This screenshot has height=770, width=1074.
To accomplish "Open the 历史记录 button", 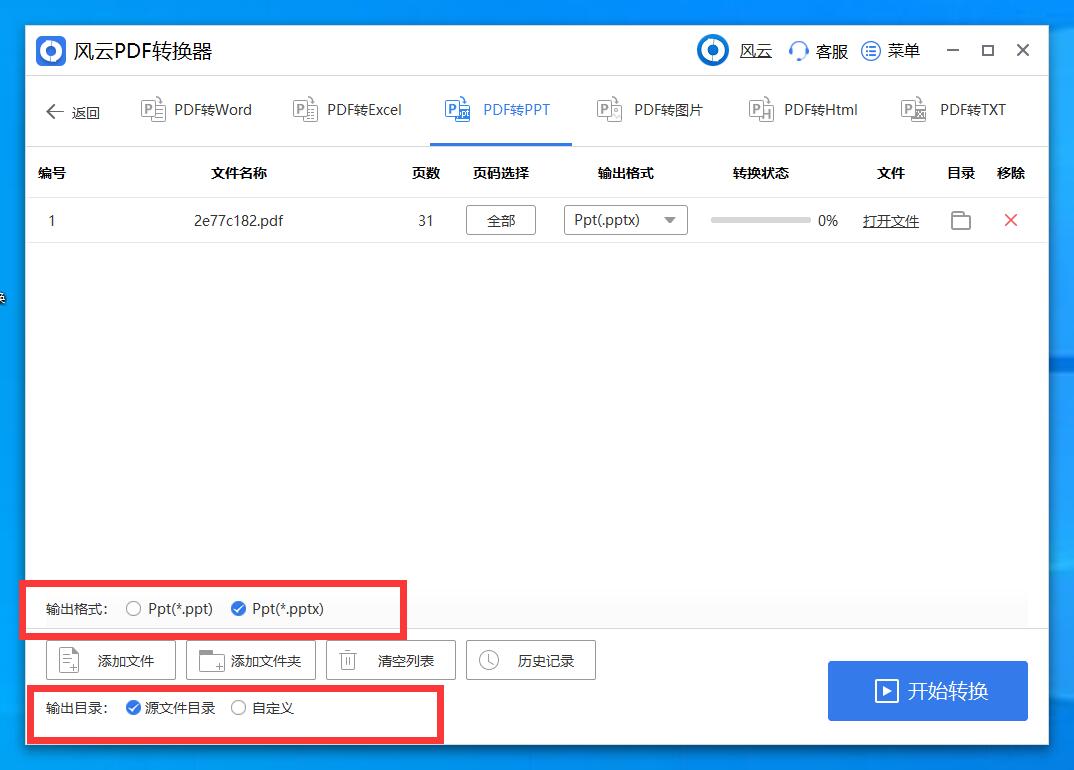I will [x=531, y=660].
